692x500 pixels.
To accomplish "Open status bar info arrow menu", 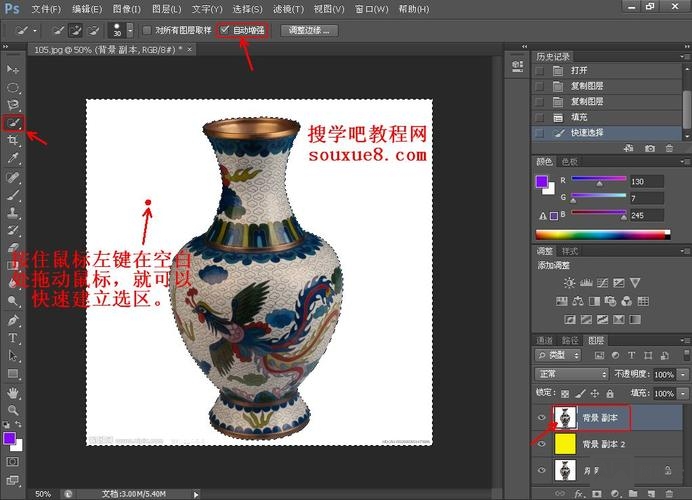I will [196, 494].
